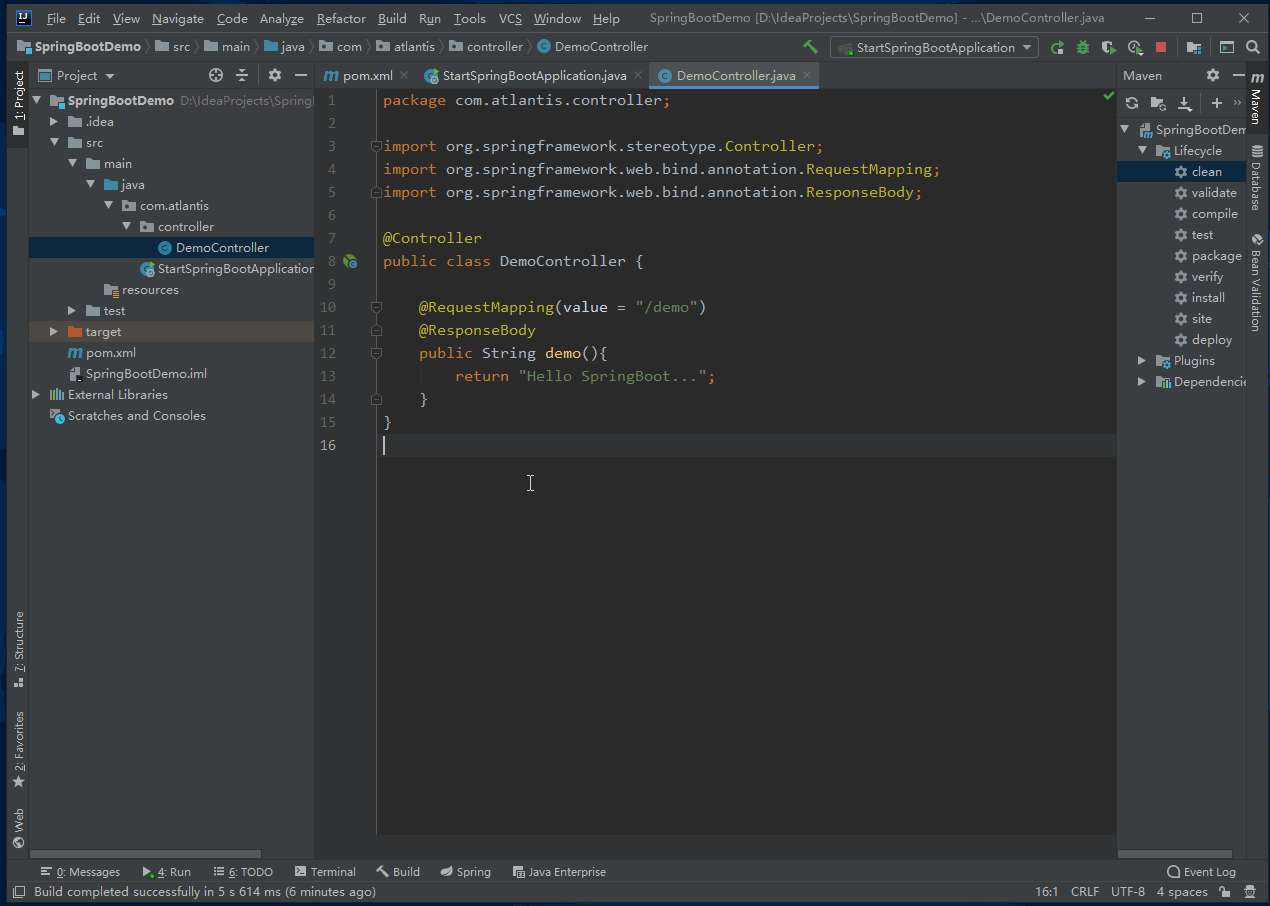Switch to StartSpringBootApplication.java tab
Viewport: 1270px width, 906px height.
click(534, 75)
